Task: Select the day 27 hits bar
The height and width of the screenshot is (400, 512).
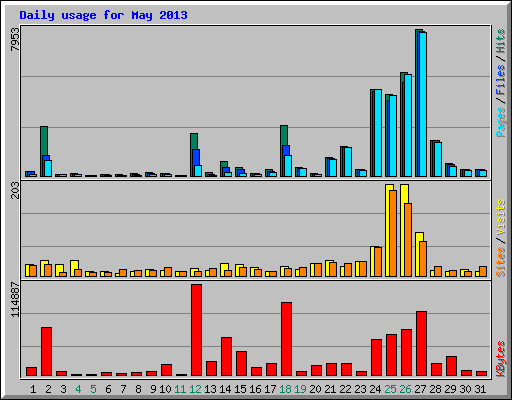Action: 419,103
